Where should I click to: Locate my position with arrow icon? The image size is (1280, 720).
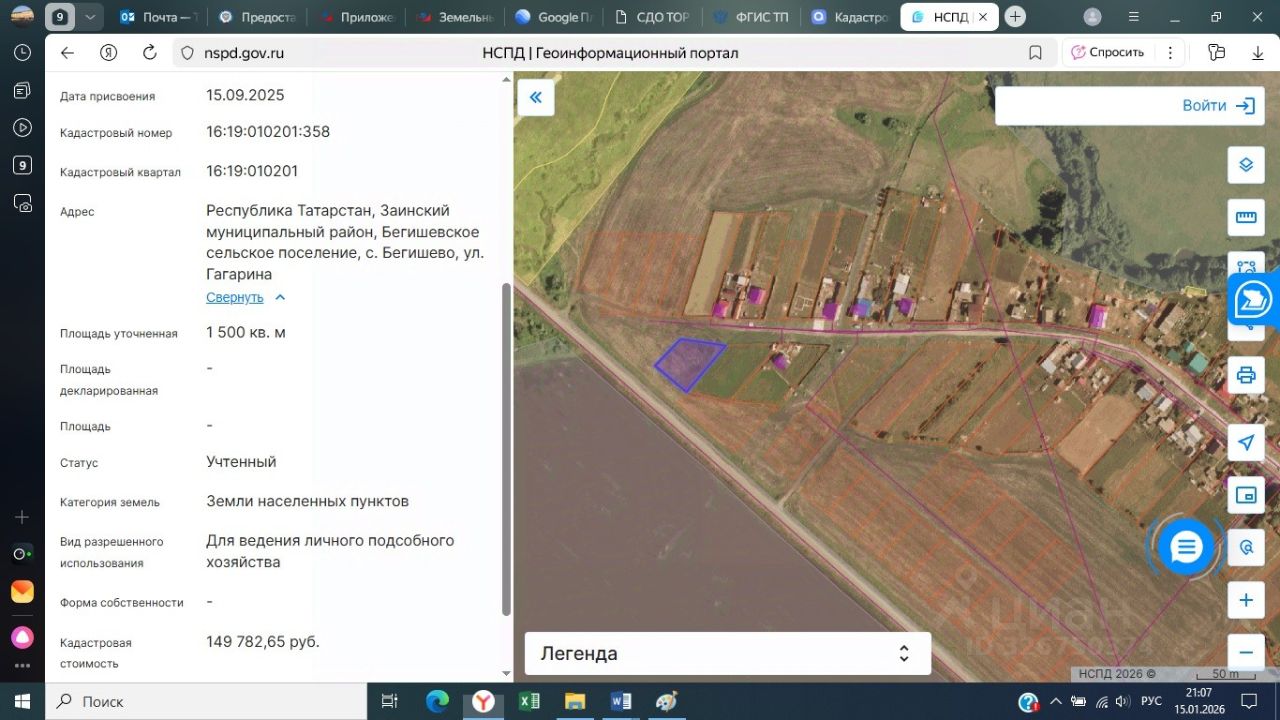tap(1246, 442)
